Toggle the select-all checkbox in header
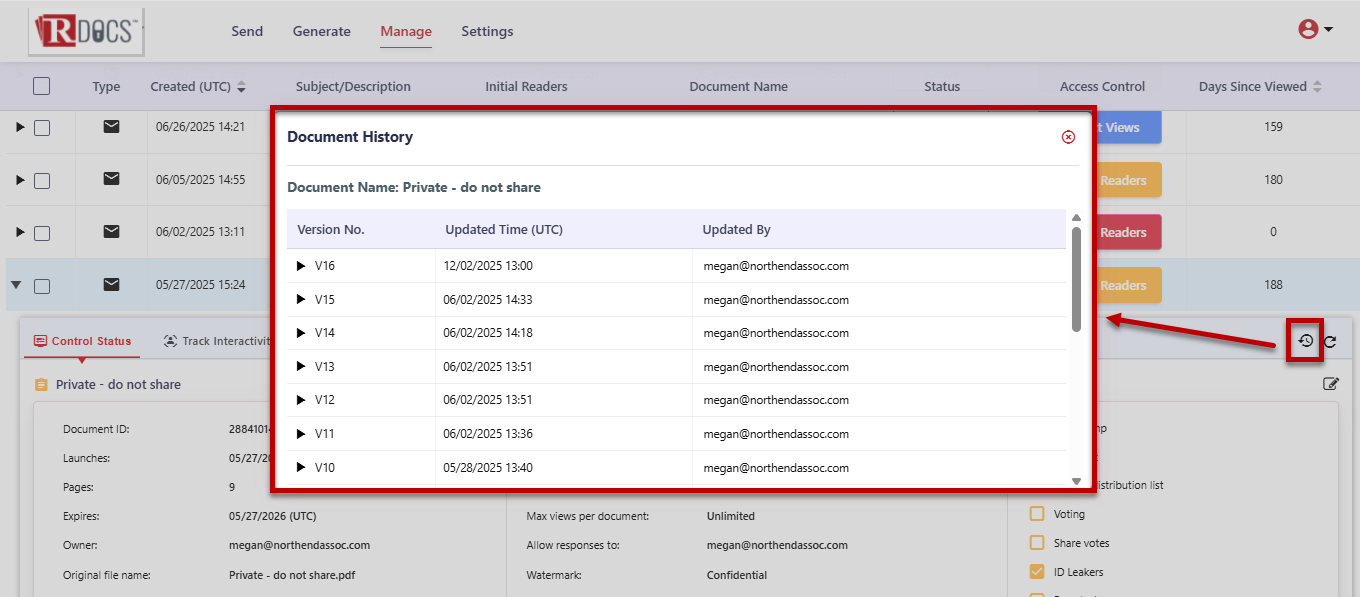The image size is (1360, 597). [41, 86]
